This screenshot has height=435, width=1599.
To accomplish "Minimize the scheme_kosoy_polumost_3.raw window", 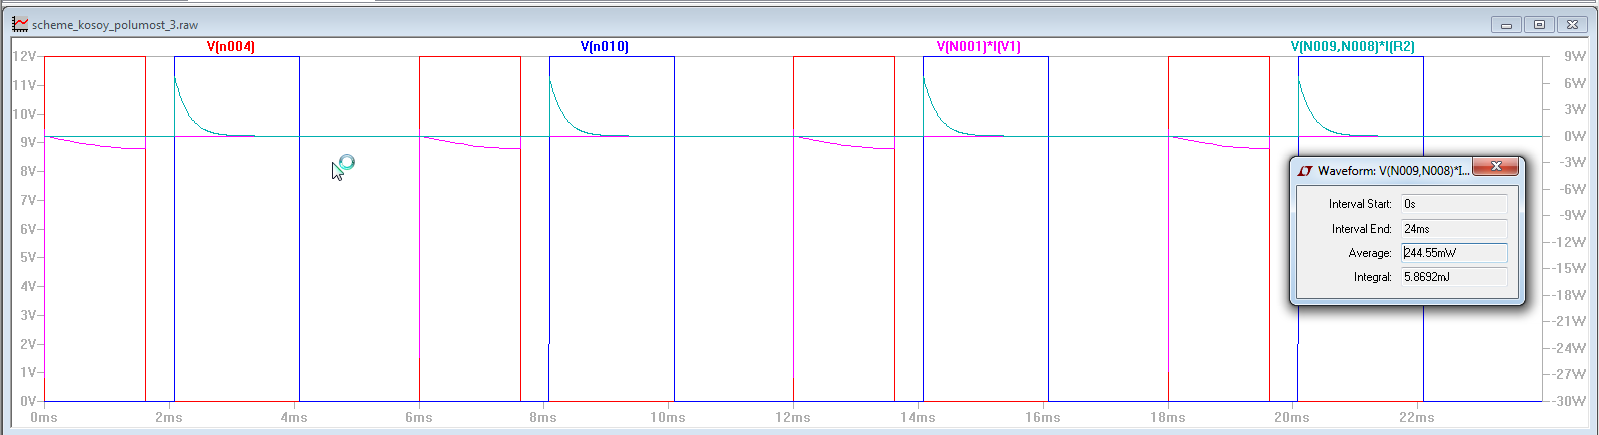I will tap(1506, 25).
